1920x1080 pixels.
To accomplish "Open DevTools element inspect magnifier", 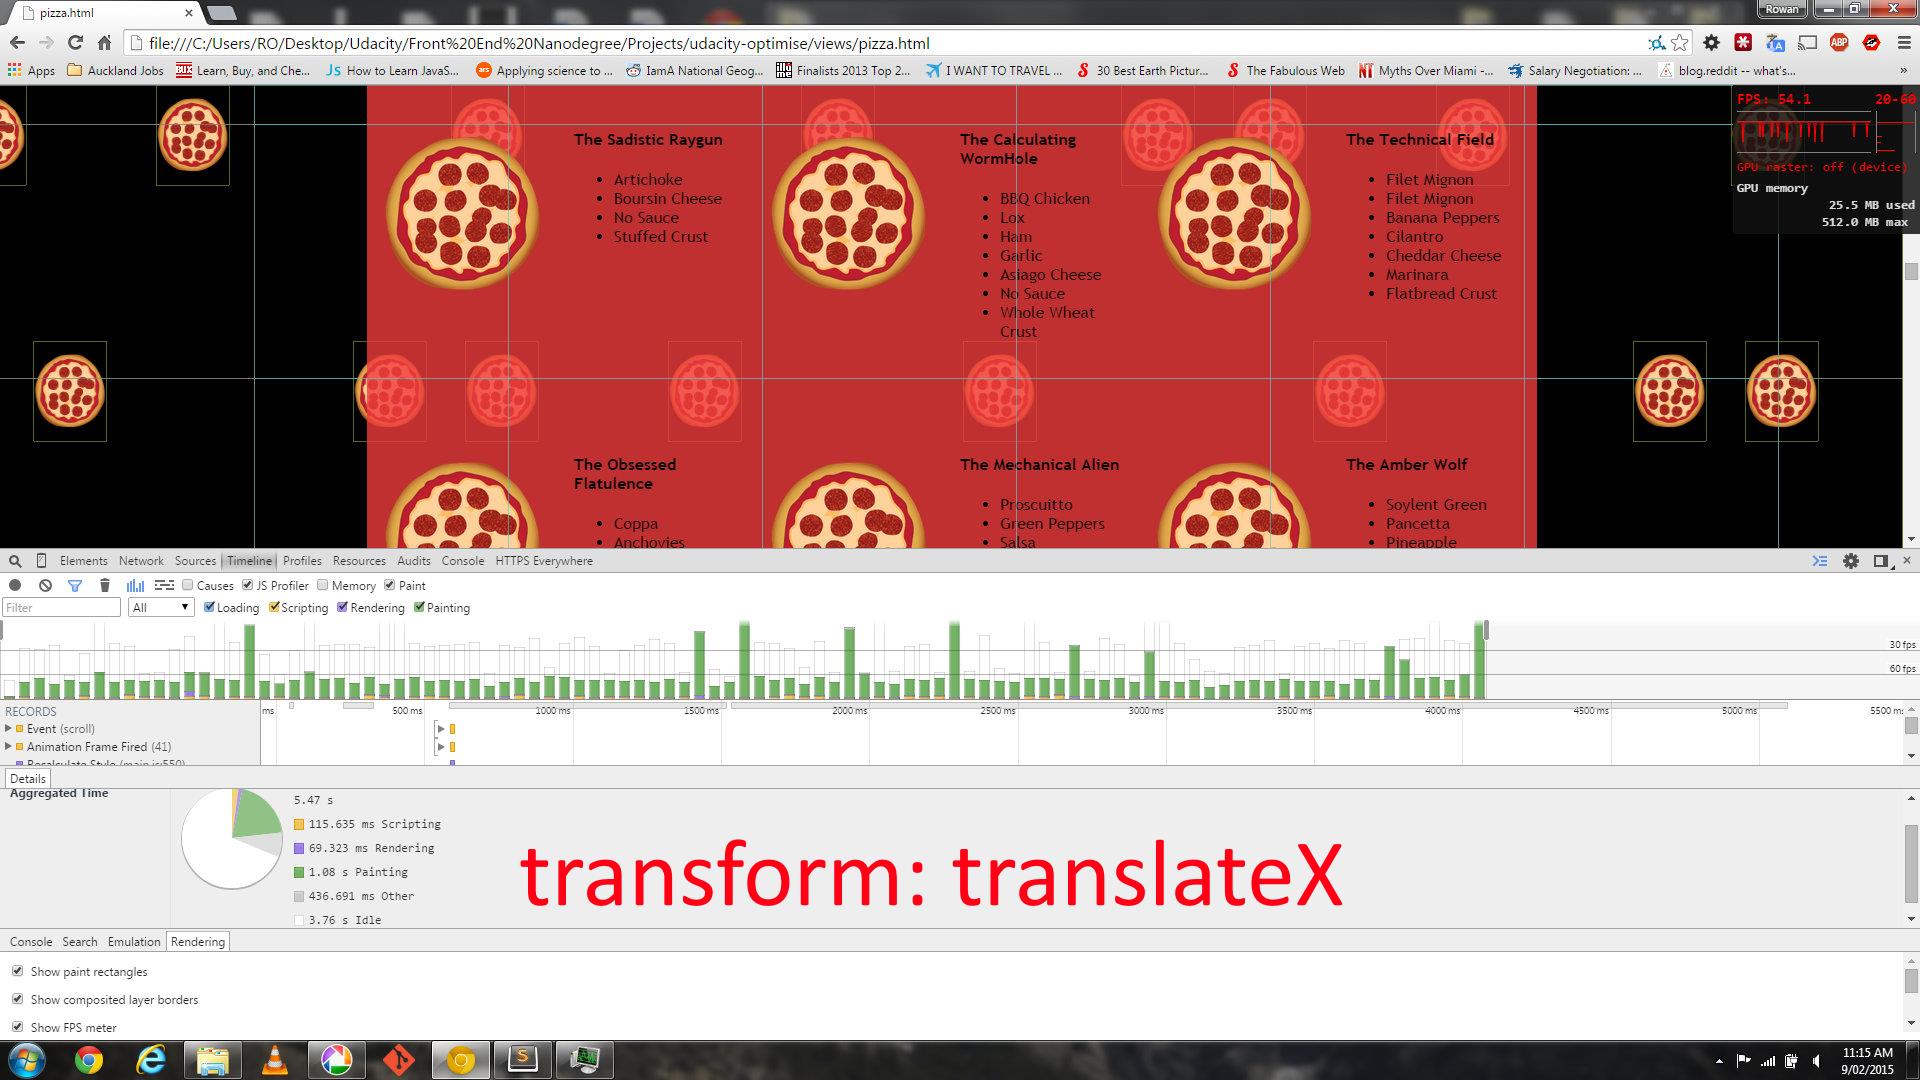I will [x=15, y=561].
